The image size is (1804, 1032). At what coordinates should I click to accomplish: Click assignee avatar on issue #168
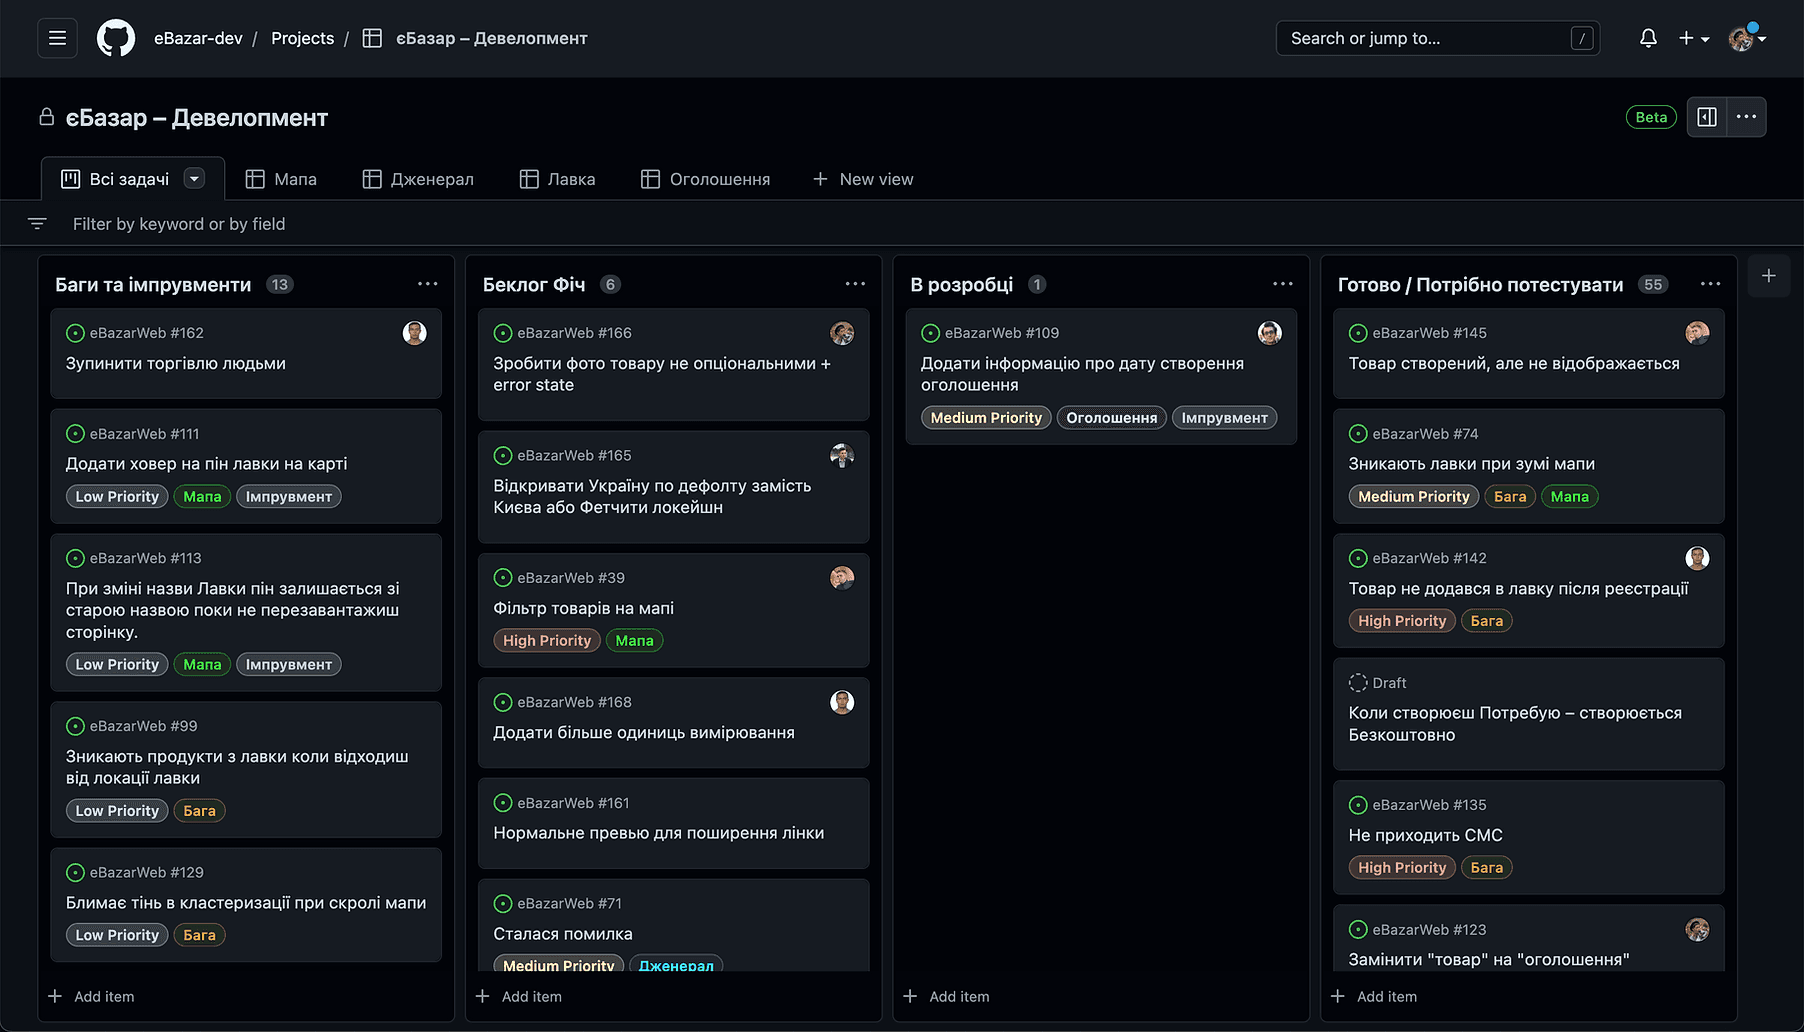click(x=842, y=703)
